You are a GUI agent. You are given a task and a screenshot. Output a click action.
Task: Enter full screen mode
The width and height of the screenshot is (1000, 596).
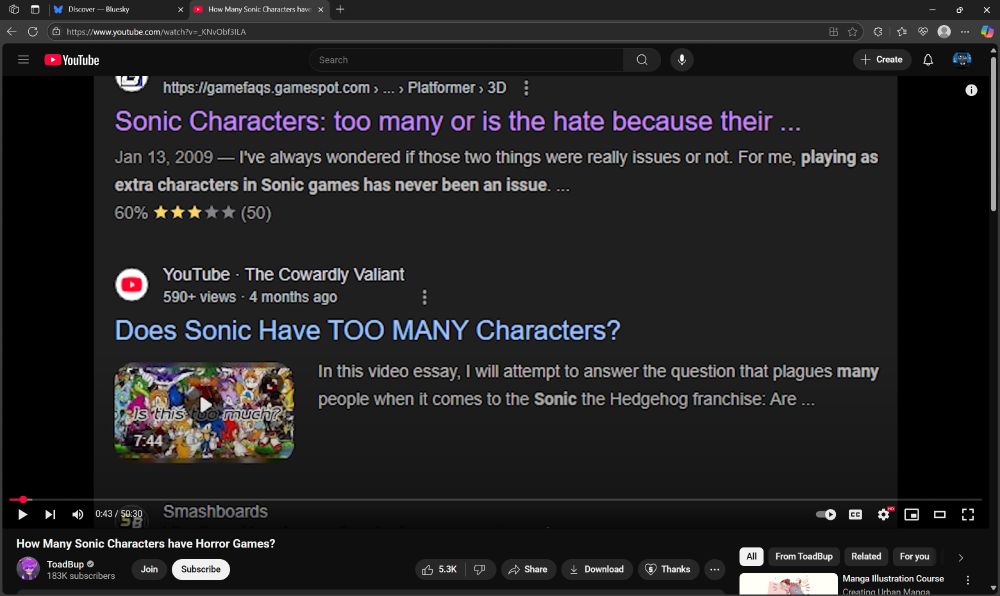click(967, 514)
